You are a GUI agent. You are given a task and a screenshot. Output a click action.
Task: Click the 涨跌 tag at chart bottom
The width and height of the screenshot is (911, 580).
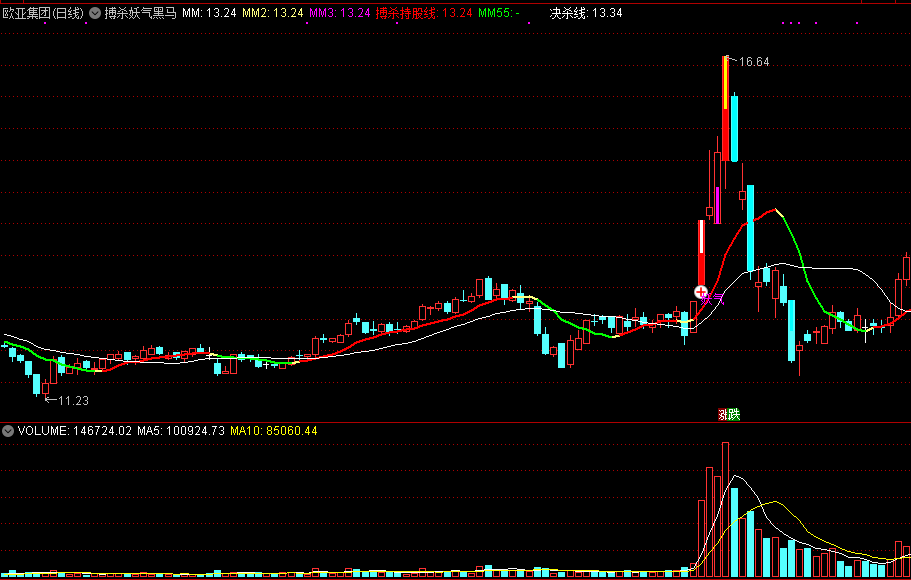pyautogui.click(x=729, y=414)
